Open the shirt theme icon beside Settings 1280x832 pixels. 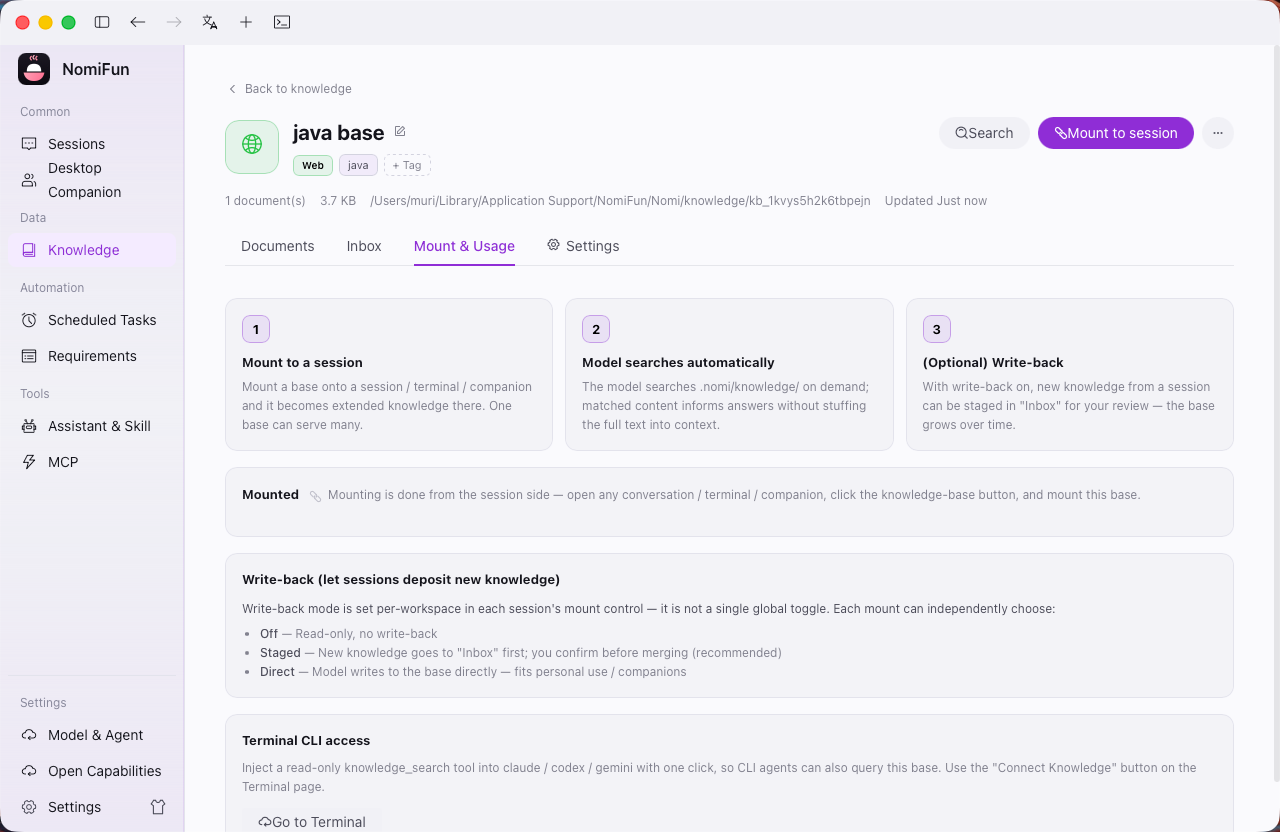tap(158, 807)
